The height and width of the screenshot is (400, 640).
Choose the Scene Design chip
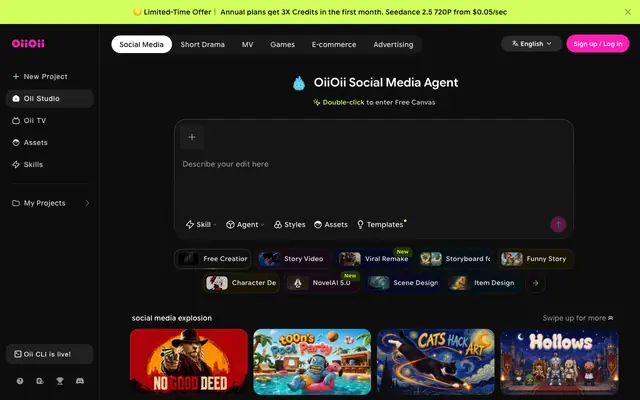(403, 283)
